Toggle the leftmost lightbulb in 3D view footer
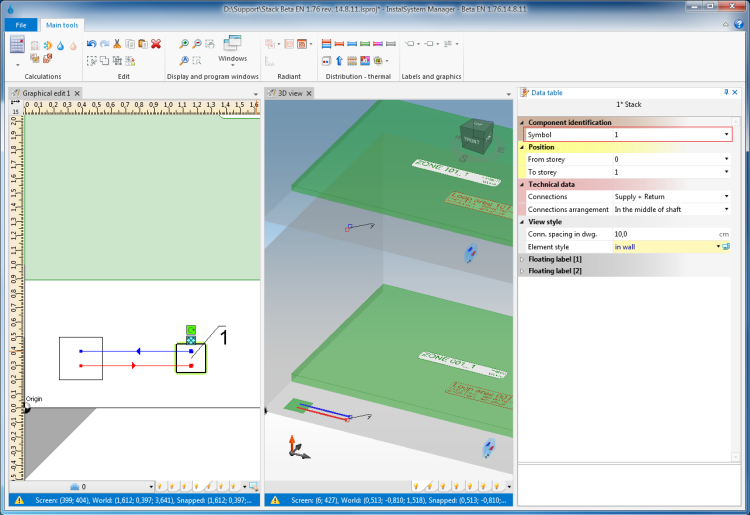The image size is (750, 515). [416, 487]
